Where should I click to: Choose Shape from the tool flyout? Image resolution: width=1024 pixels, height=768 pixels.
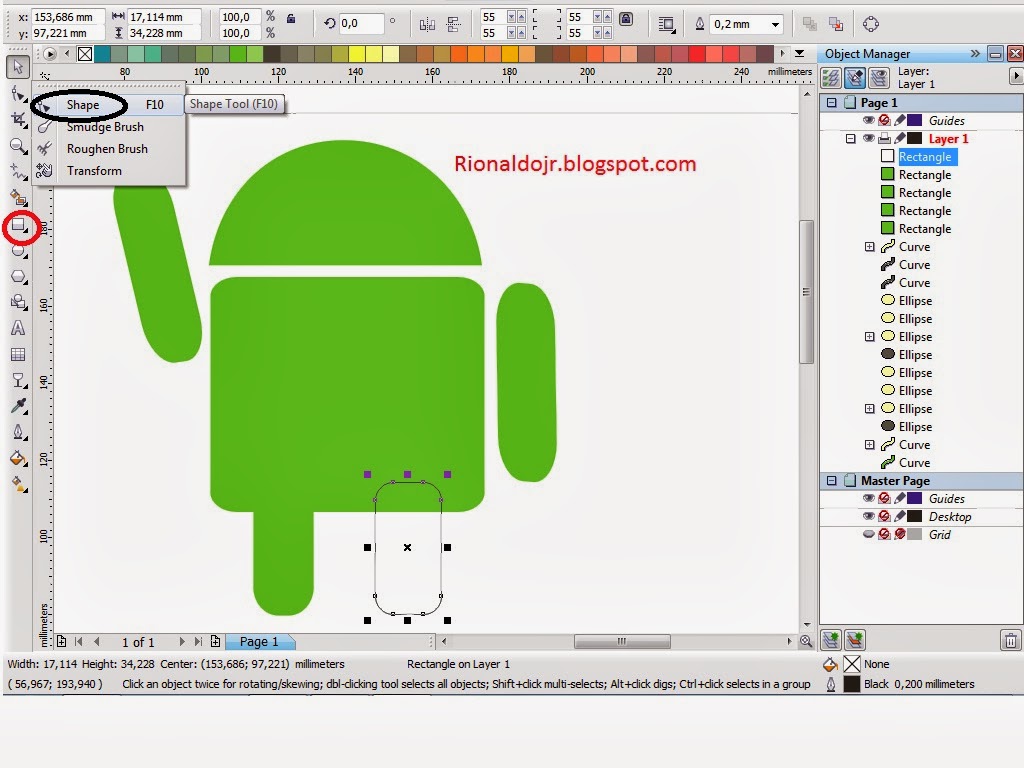pos(108,104)
